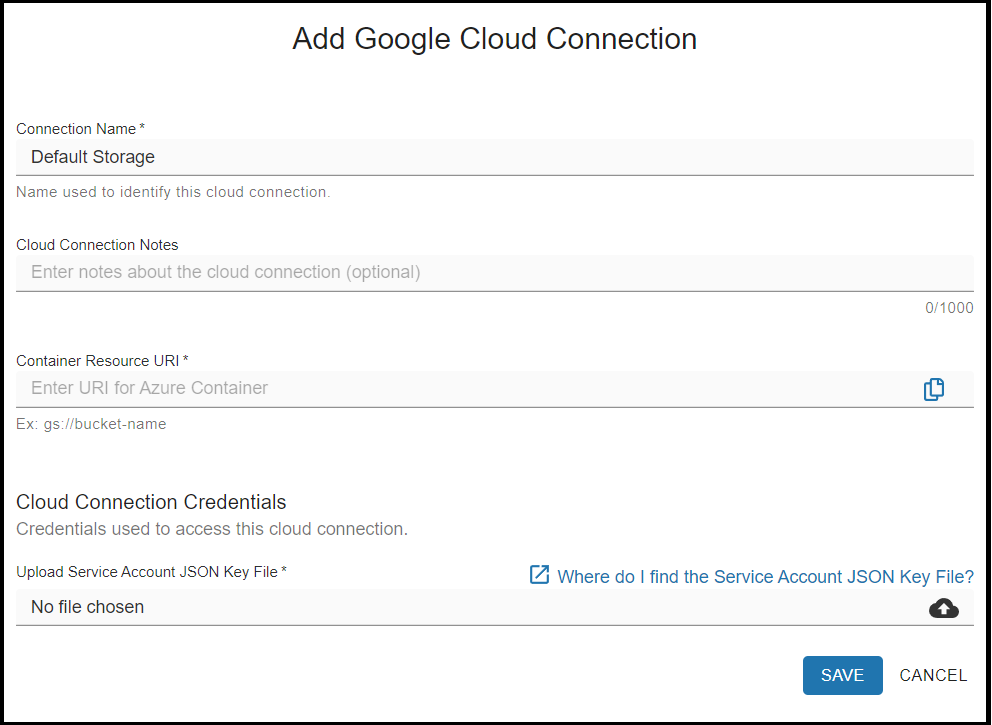Image resolution: width=992 pixels, height=725 pixels.
Task: Click the Connection Name input field
Action: coord(495,157)
